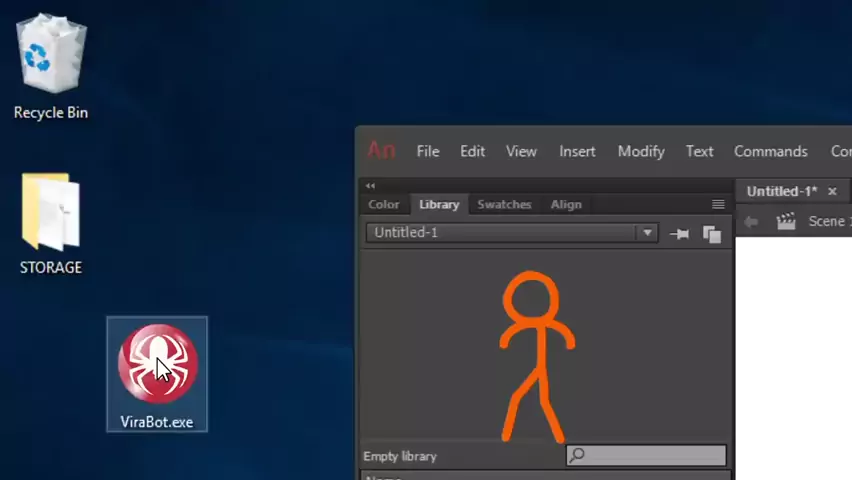The width and height of the screenshot is (852, 480).
Task: Select the ViraBot.exe desktop icon
Action: 157,373
